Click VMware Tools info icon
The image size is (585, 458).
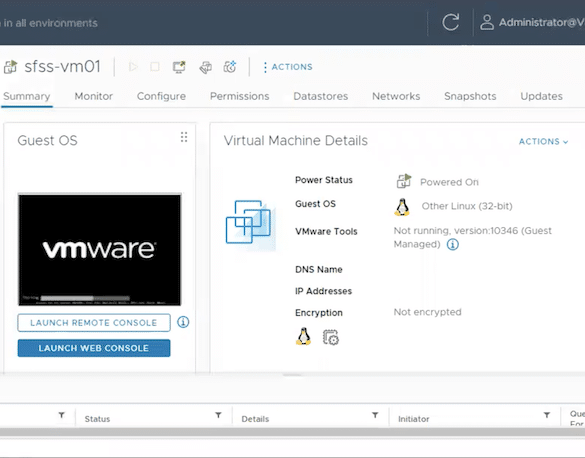click(453, 245)
